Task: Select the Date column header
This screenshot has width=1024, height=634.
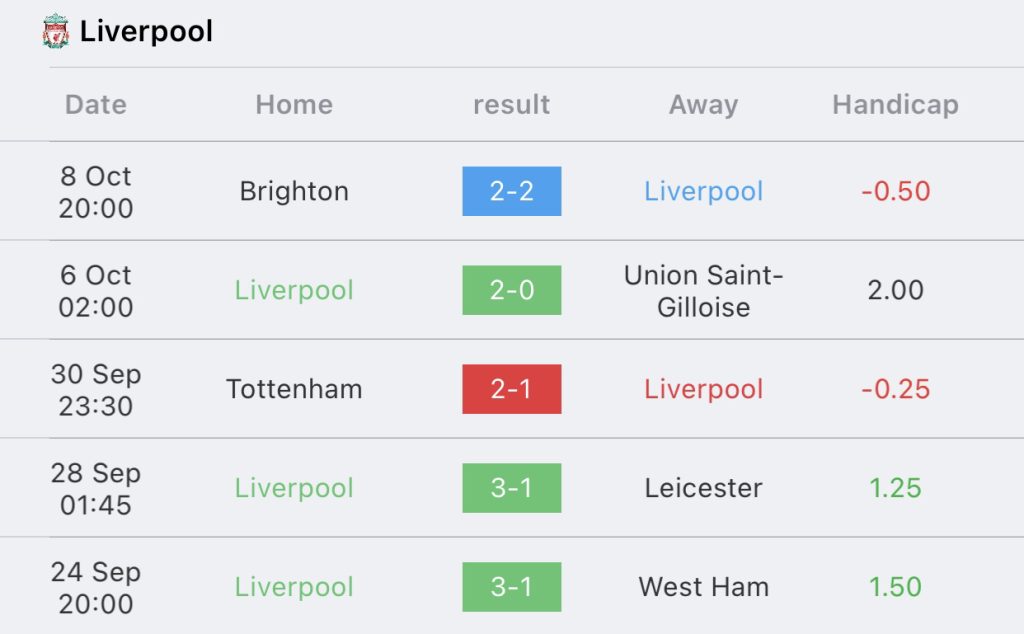Action: click(96, 104)
